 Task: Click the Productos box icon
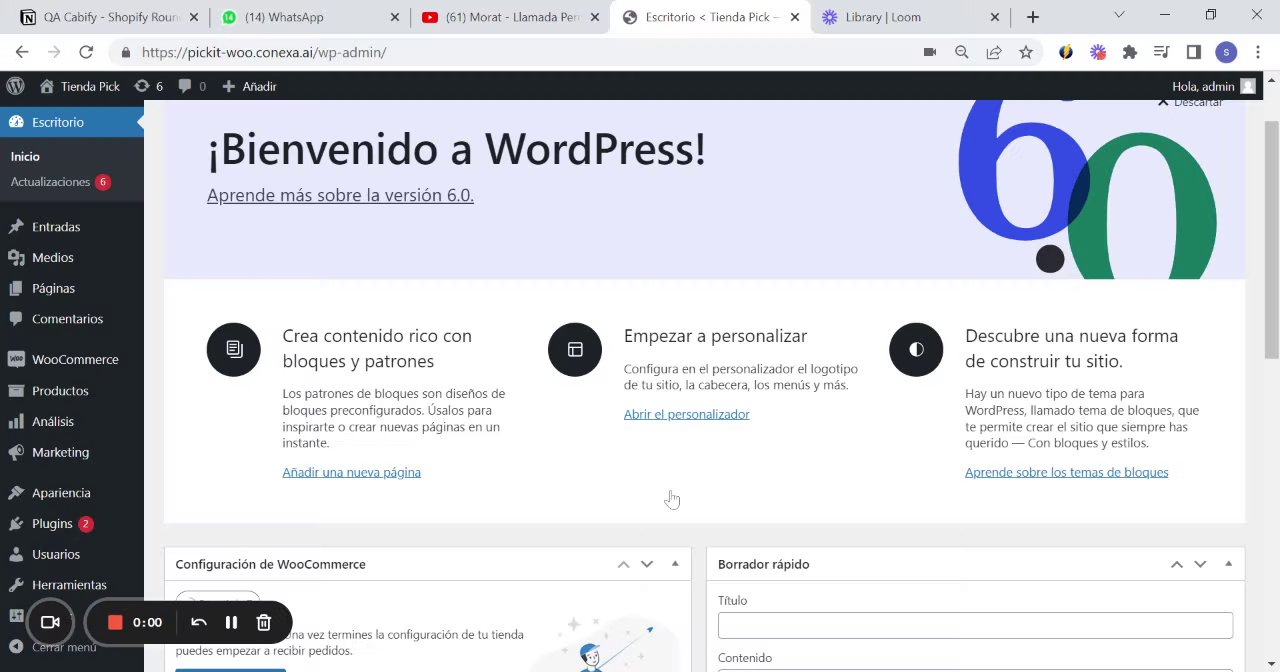[15, 391]
